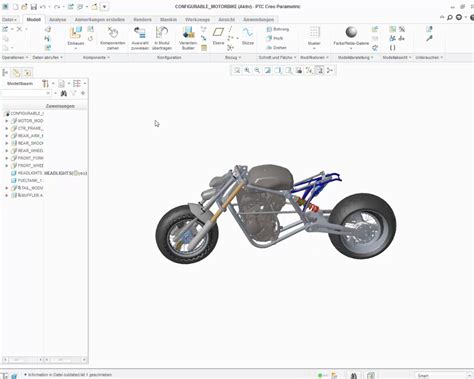The width and height of the screenshot is (474, 379).
Task: Click the model tree columns icon
Action: (77, 83)
